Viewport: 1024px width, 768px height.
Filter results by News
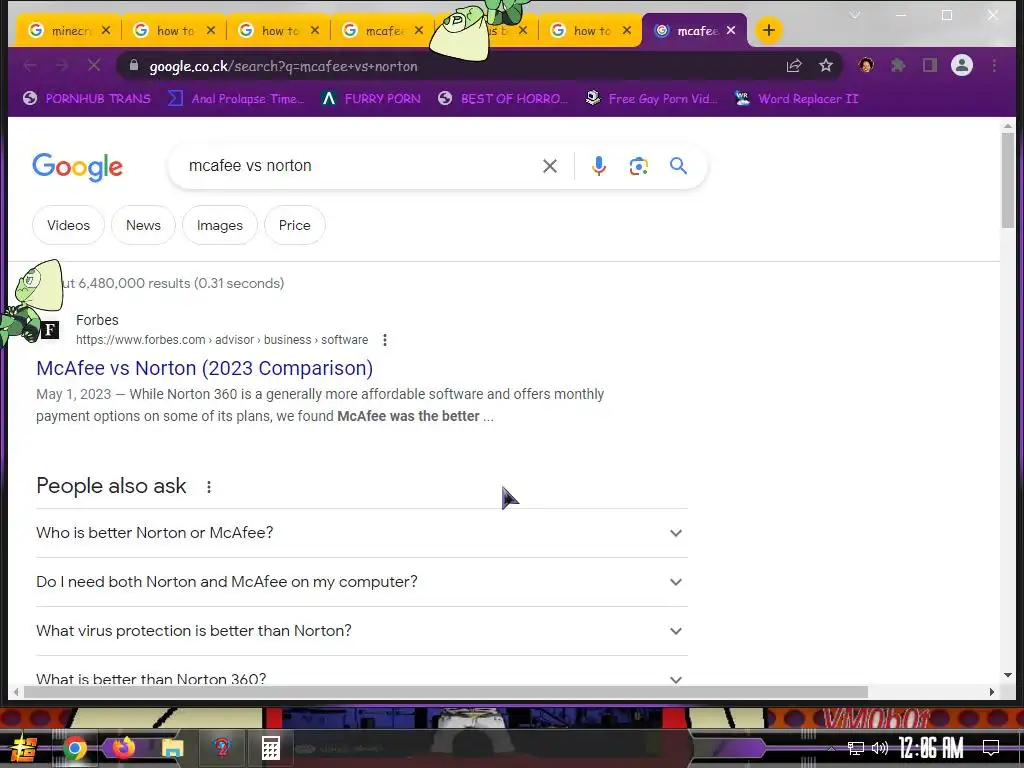143,225
